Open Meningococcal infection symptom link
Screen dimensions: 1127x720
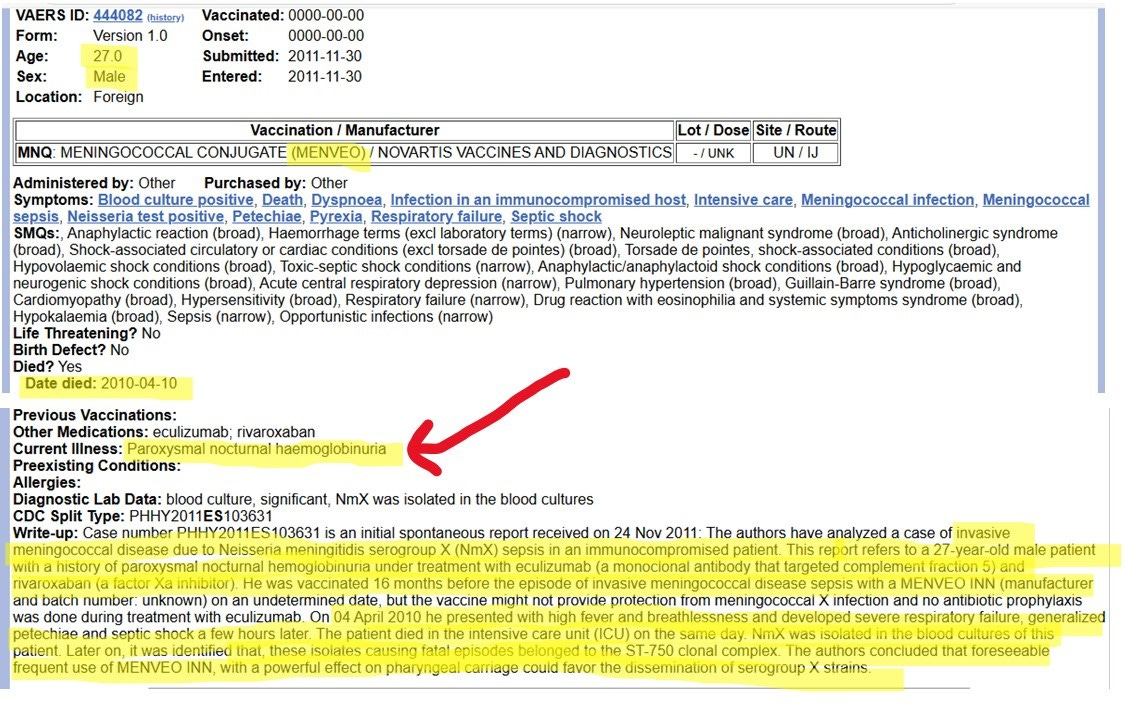pos(888,200)
